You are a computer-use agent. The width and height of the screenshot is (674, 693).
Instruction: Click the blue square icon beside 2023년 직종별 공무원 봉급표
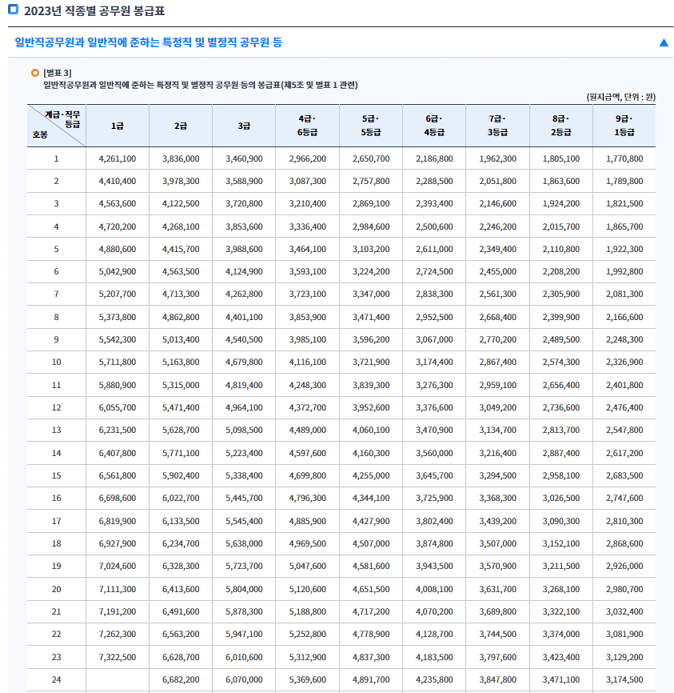[x=13, y=9]
